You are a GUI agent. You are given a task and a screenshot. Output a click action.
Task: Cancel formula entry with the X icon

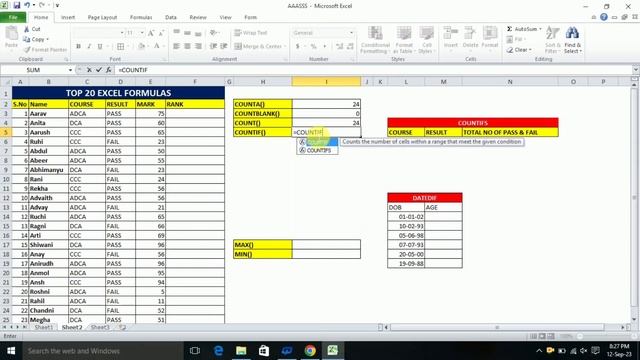(x=89, y=70)
